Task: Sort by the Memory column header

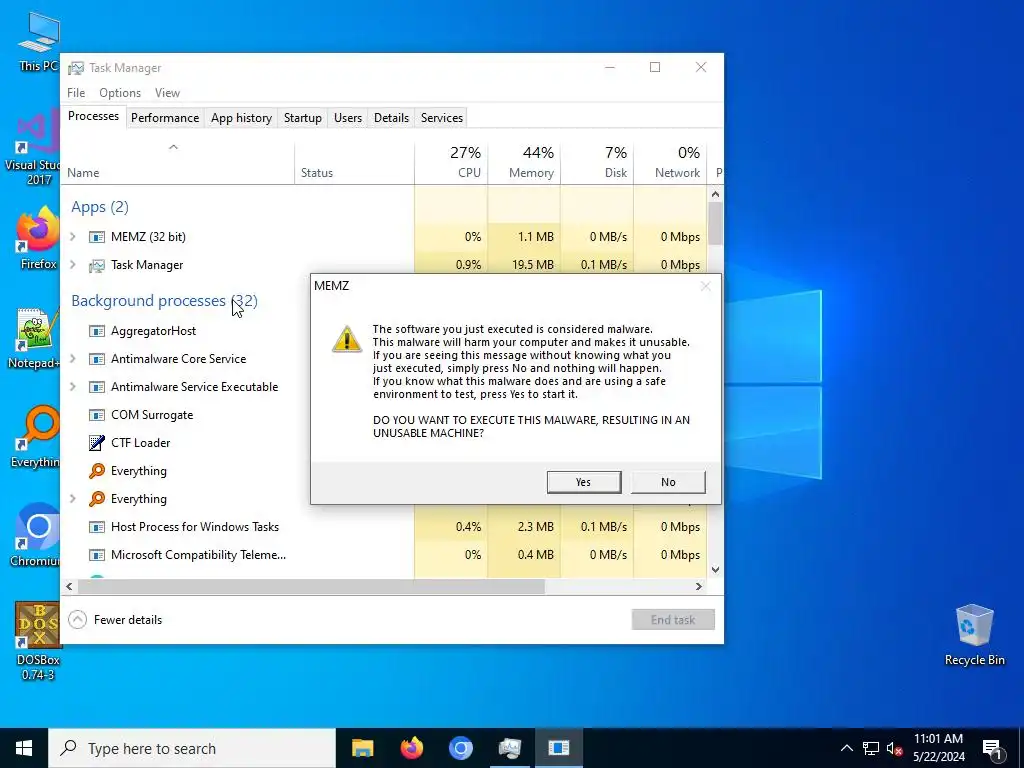Action: coord(524,163)
